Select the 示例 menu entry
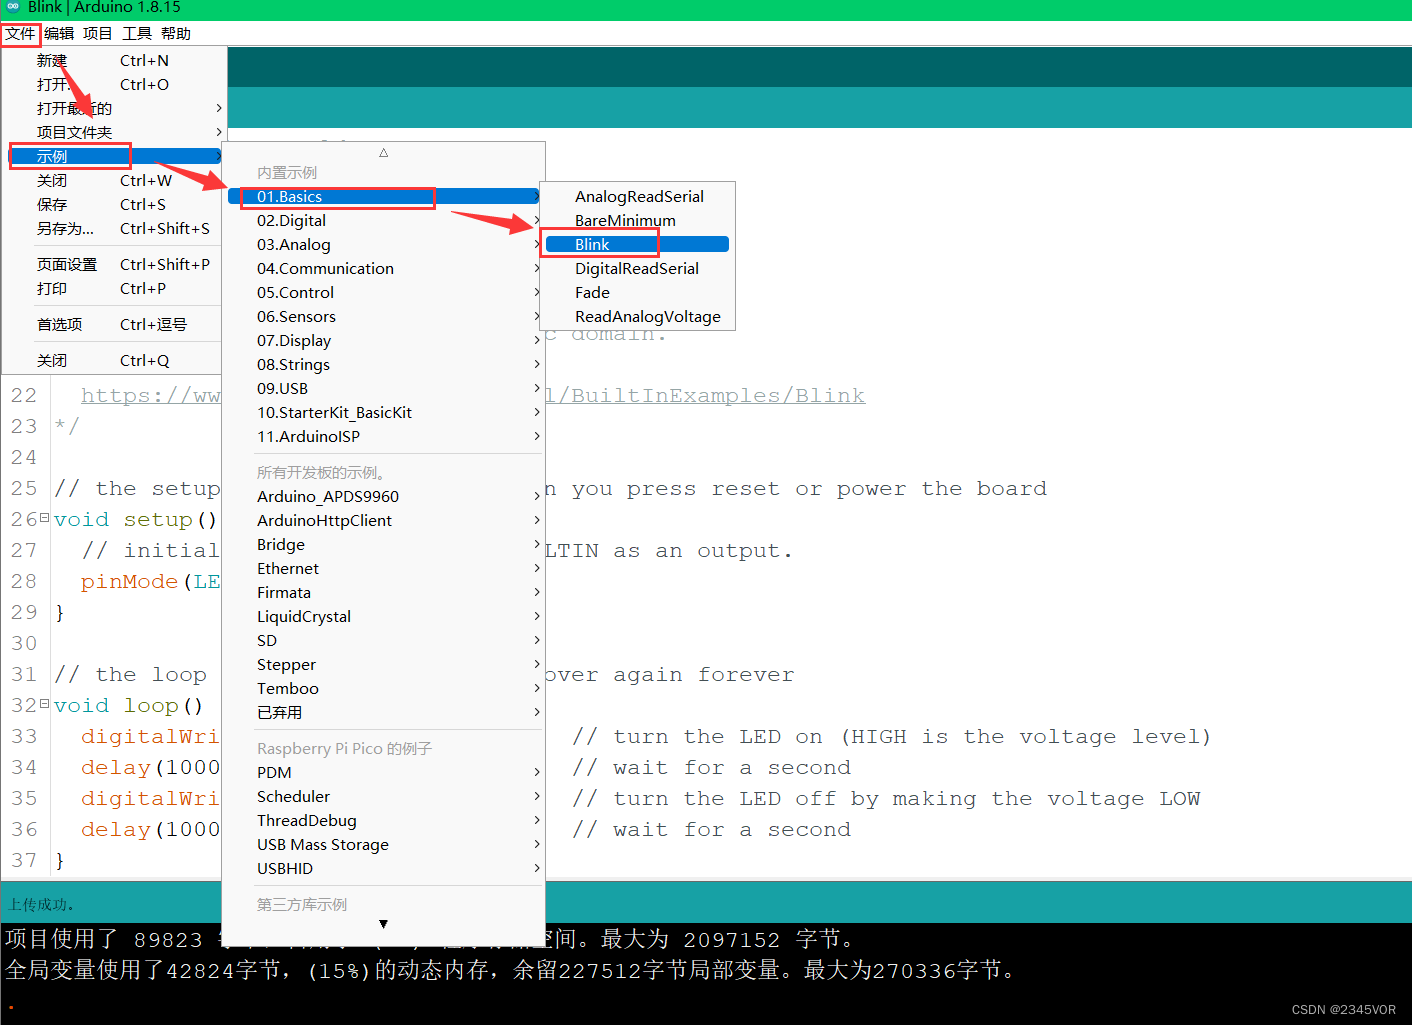Viewport: 1412px width, 1025px height. click(115, 156)
